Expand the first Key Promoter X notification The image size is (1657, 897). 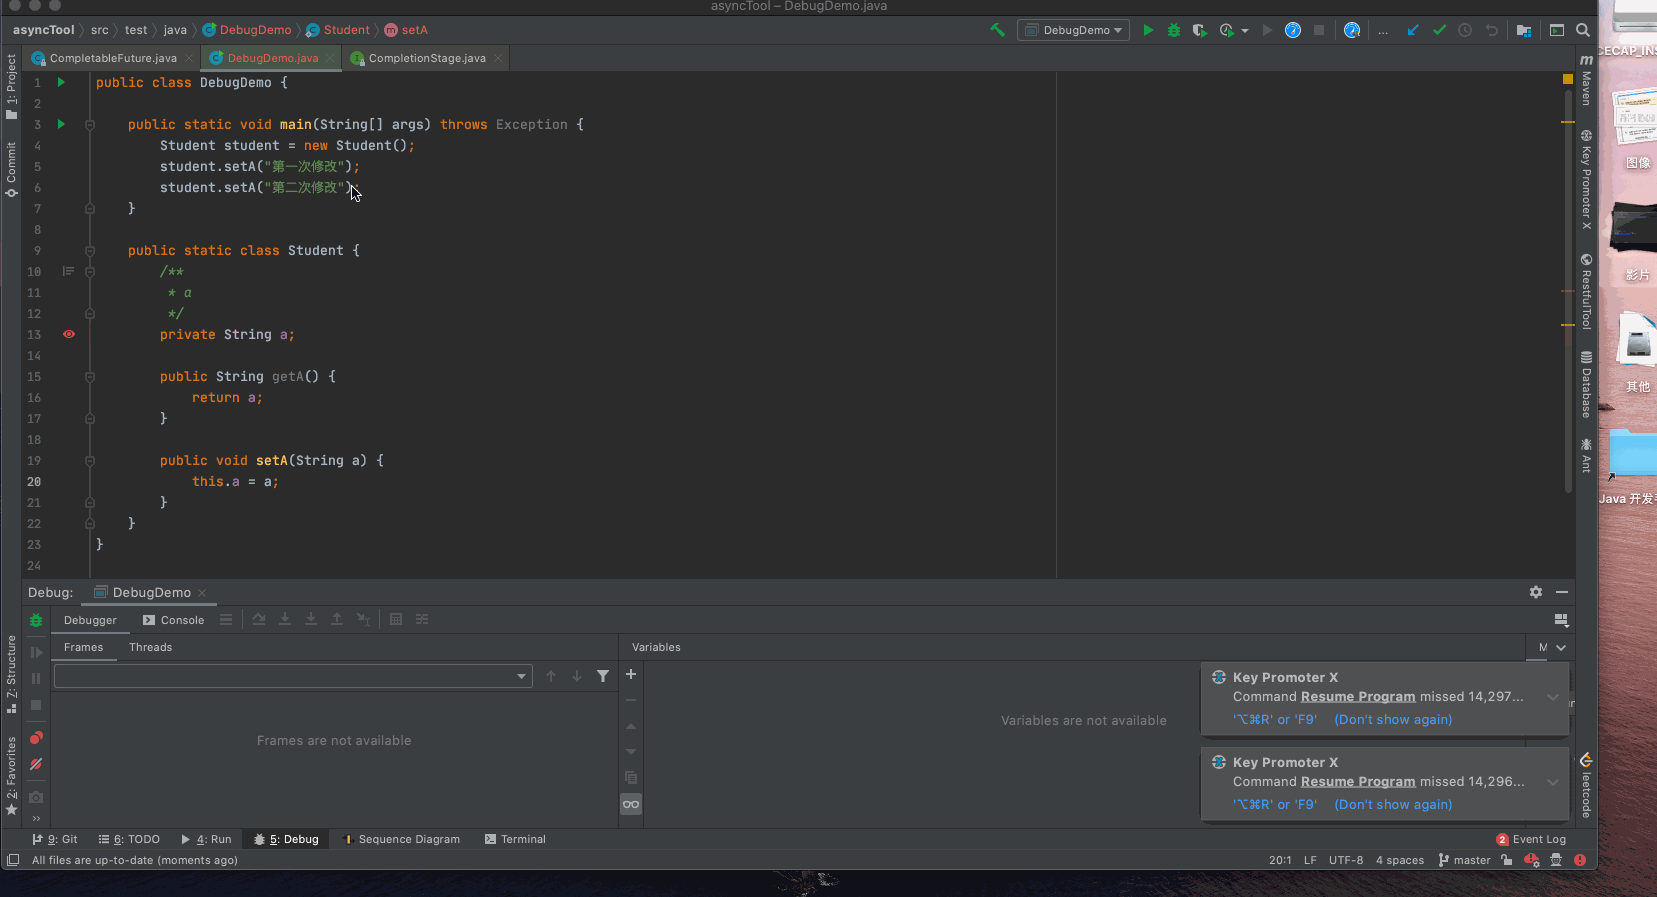[1553, 697]
